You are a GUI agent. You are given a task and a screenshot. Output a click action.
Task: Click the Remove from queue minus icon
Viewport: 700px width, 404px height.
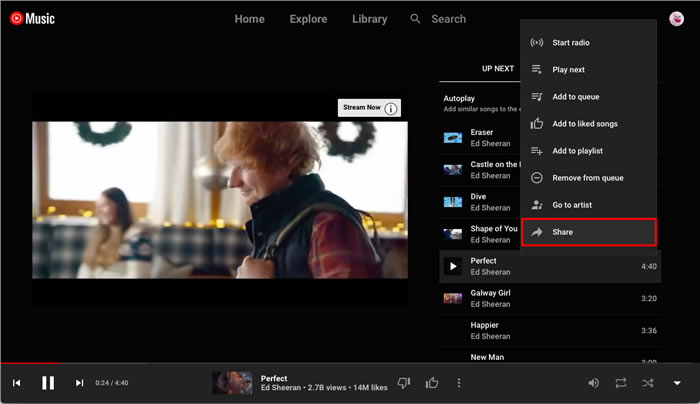pyautogui.click(x=537, y=178)
